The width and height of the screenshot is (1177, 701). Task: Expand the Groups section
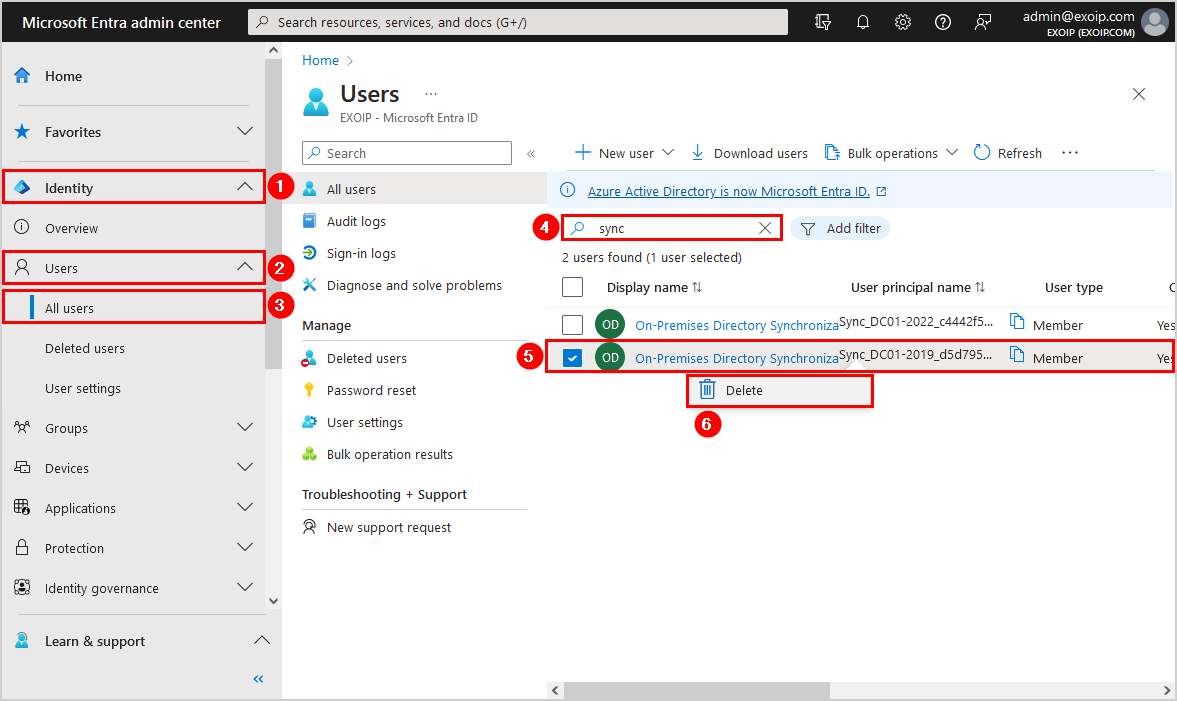(x=245, y=427)
